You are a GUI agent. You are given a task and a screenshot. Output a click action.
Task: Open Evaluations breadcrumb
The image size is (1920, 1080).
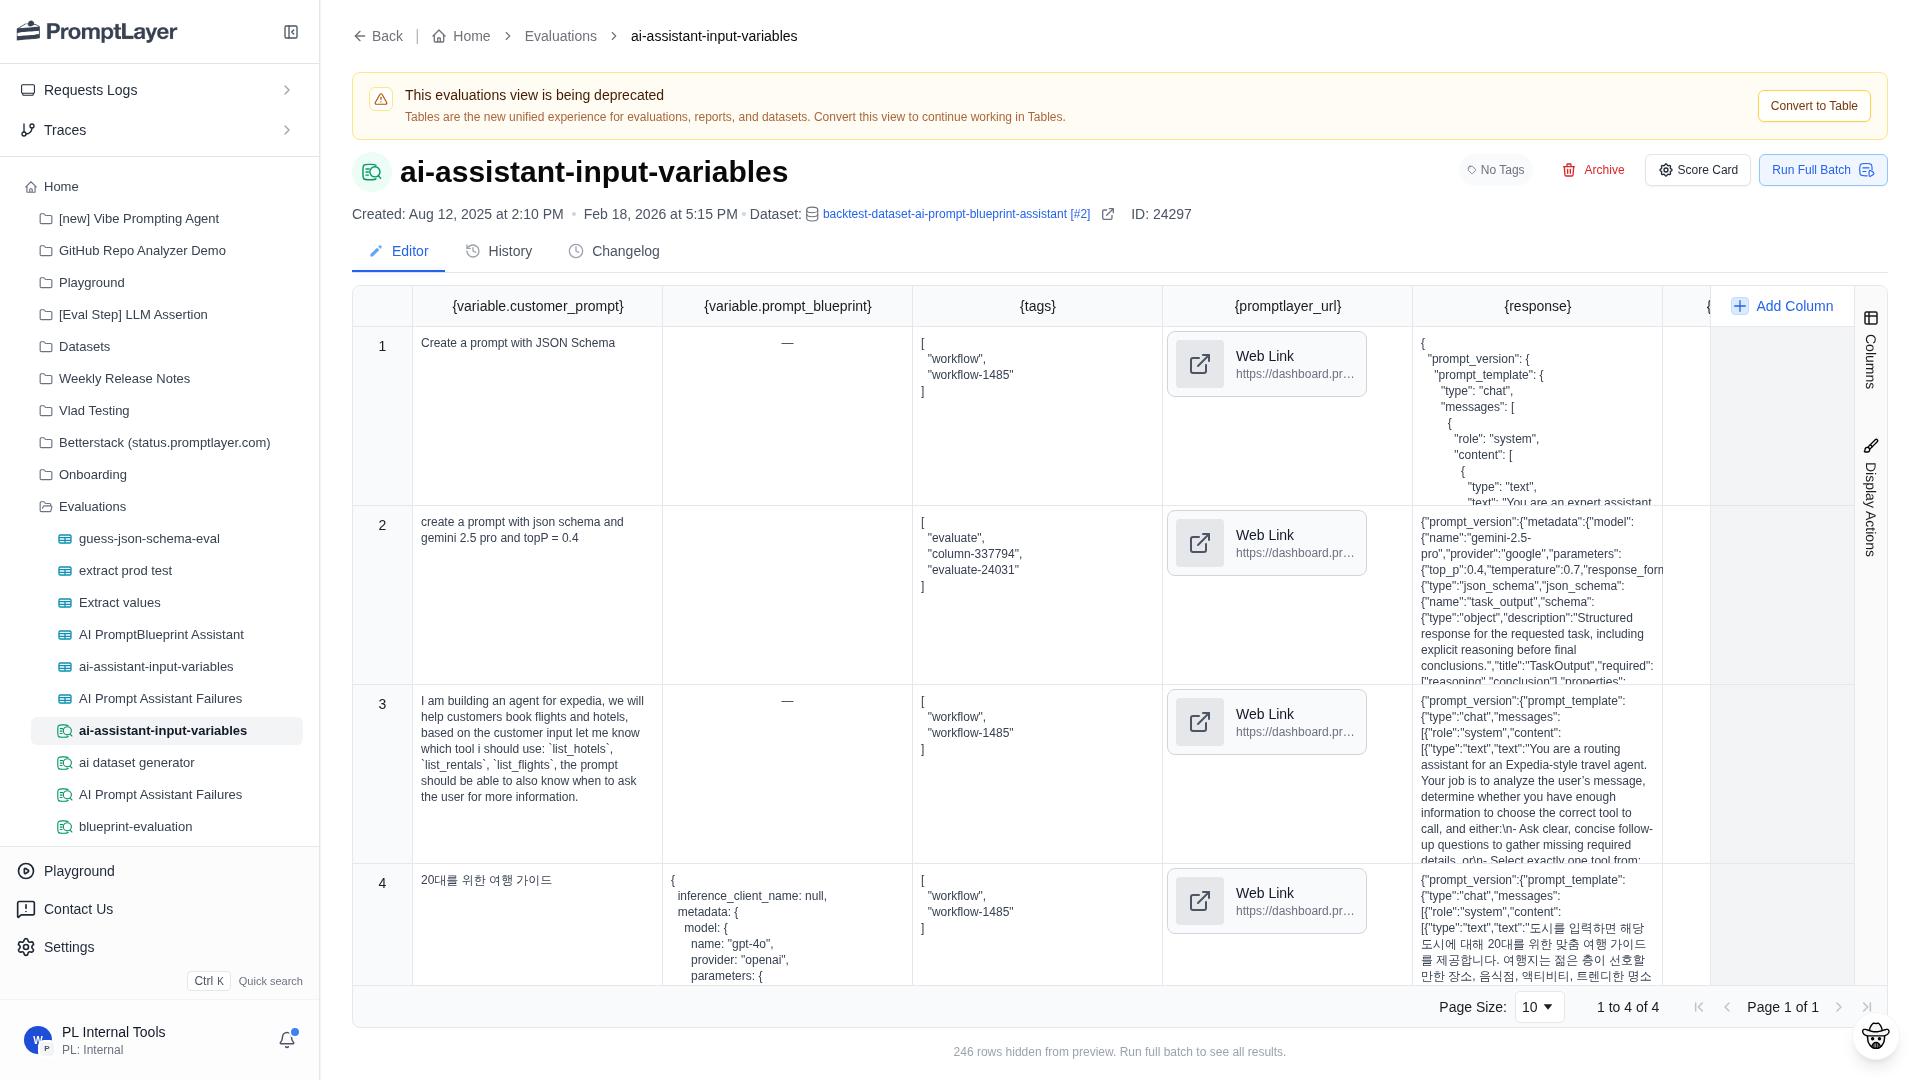click(560, 36)
